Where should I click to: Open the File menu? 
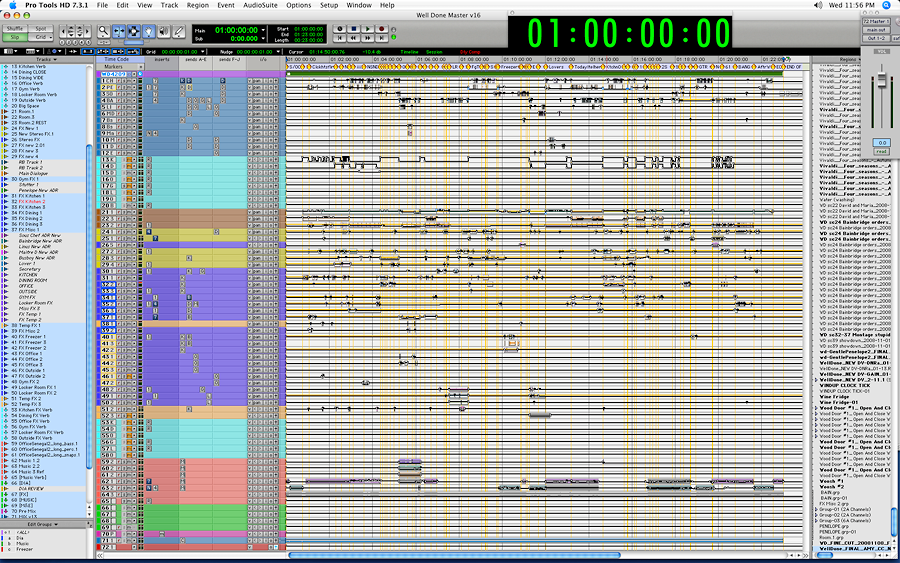click(x=102, y=5)
